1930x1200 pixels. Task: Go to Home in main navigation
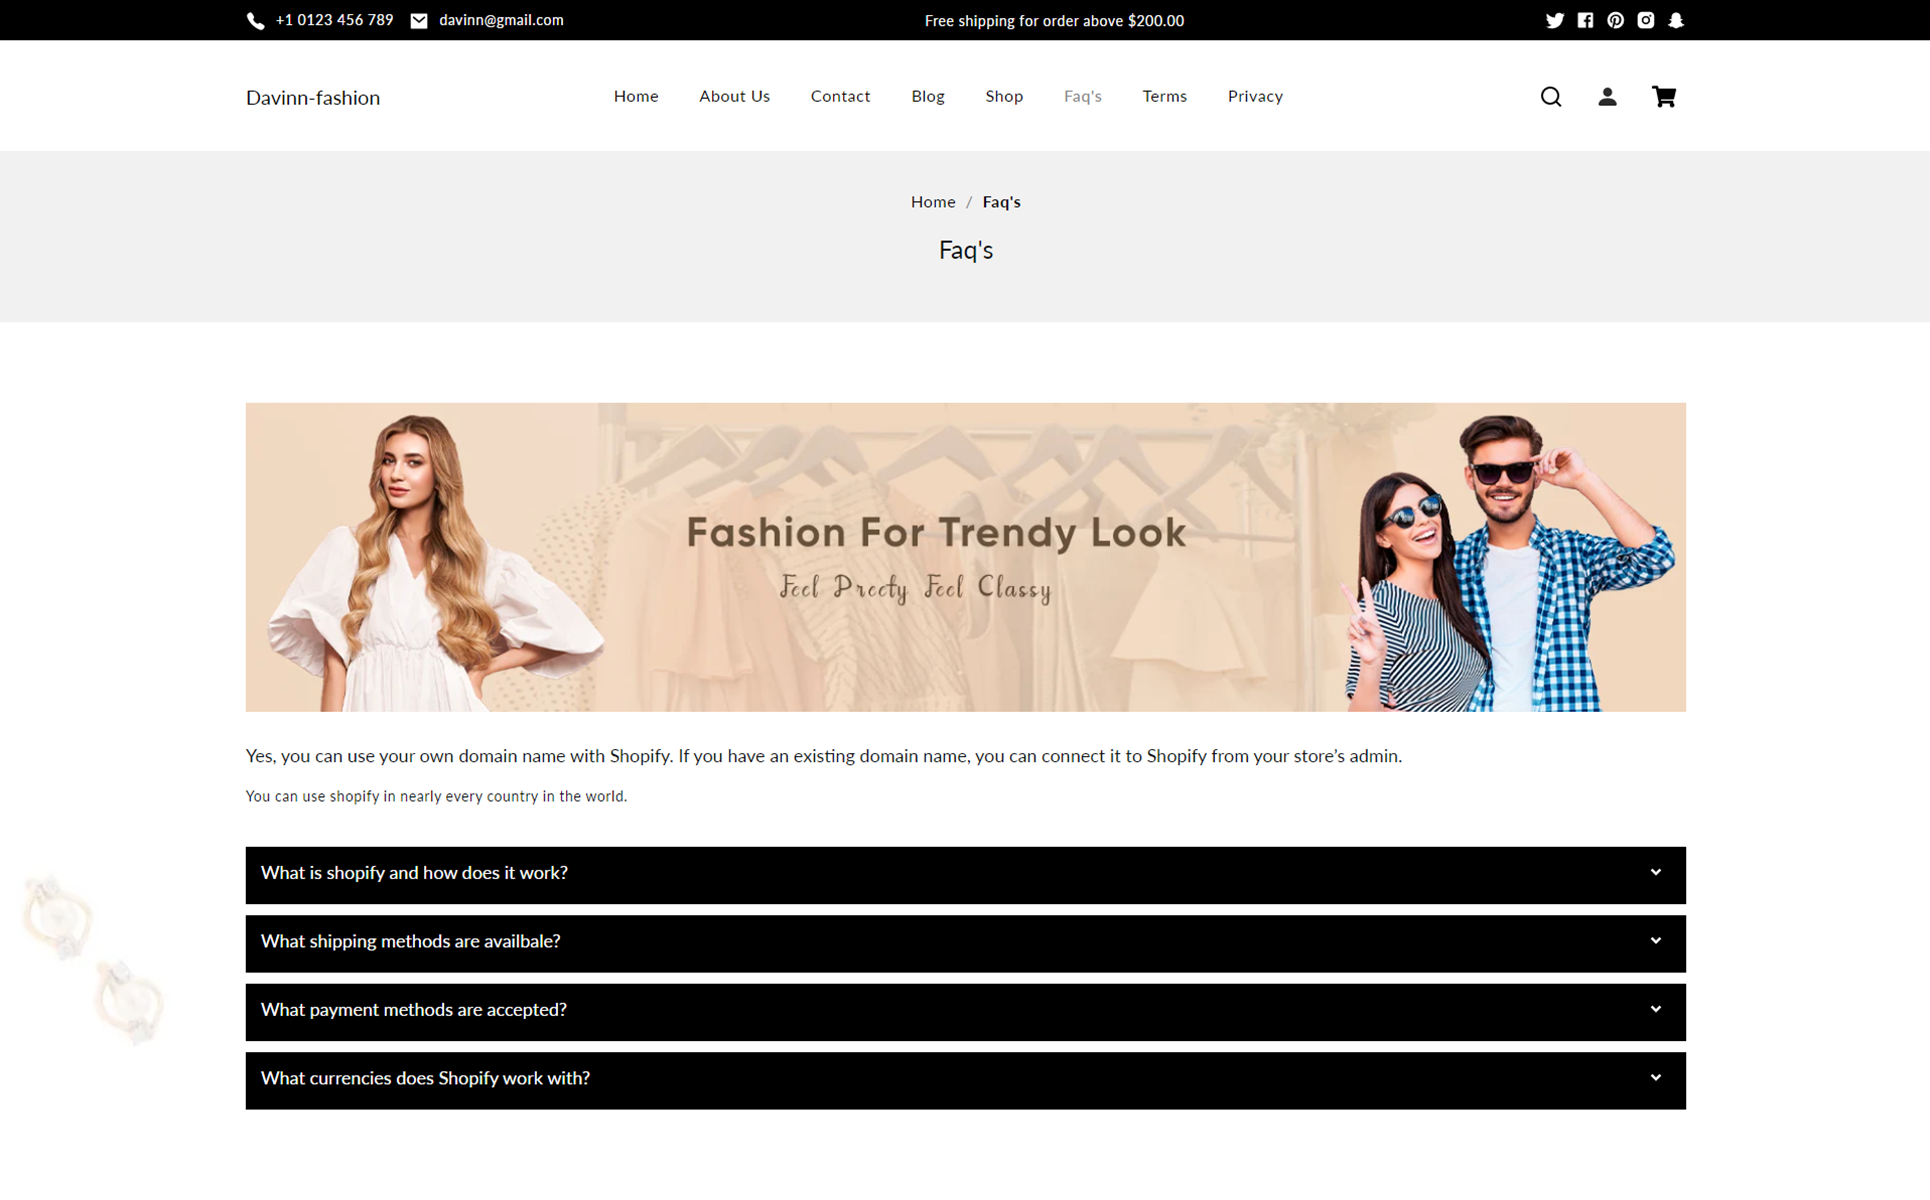point(636,96)
